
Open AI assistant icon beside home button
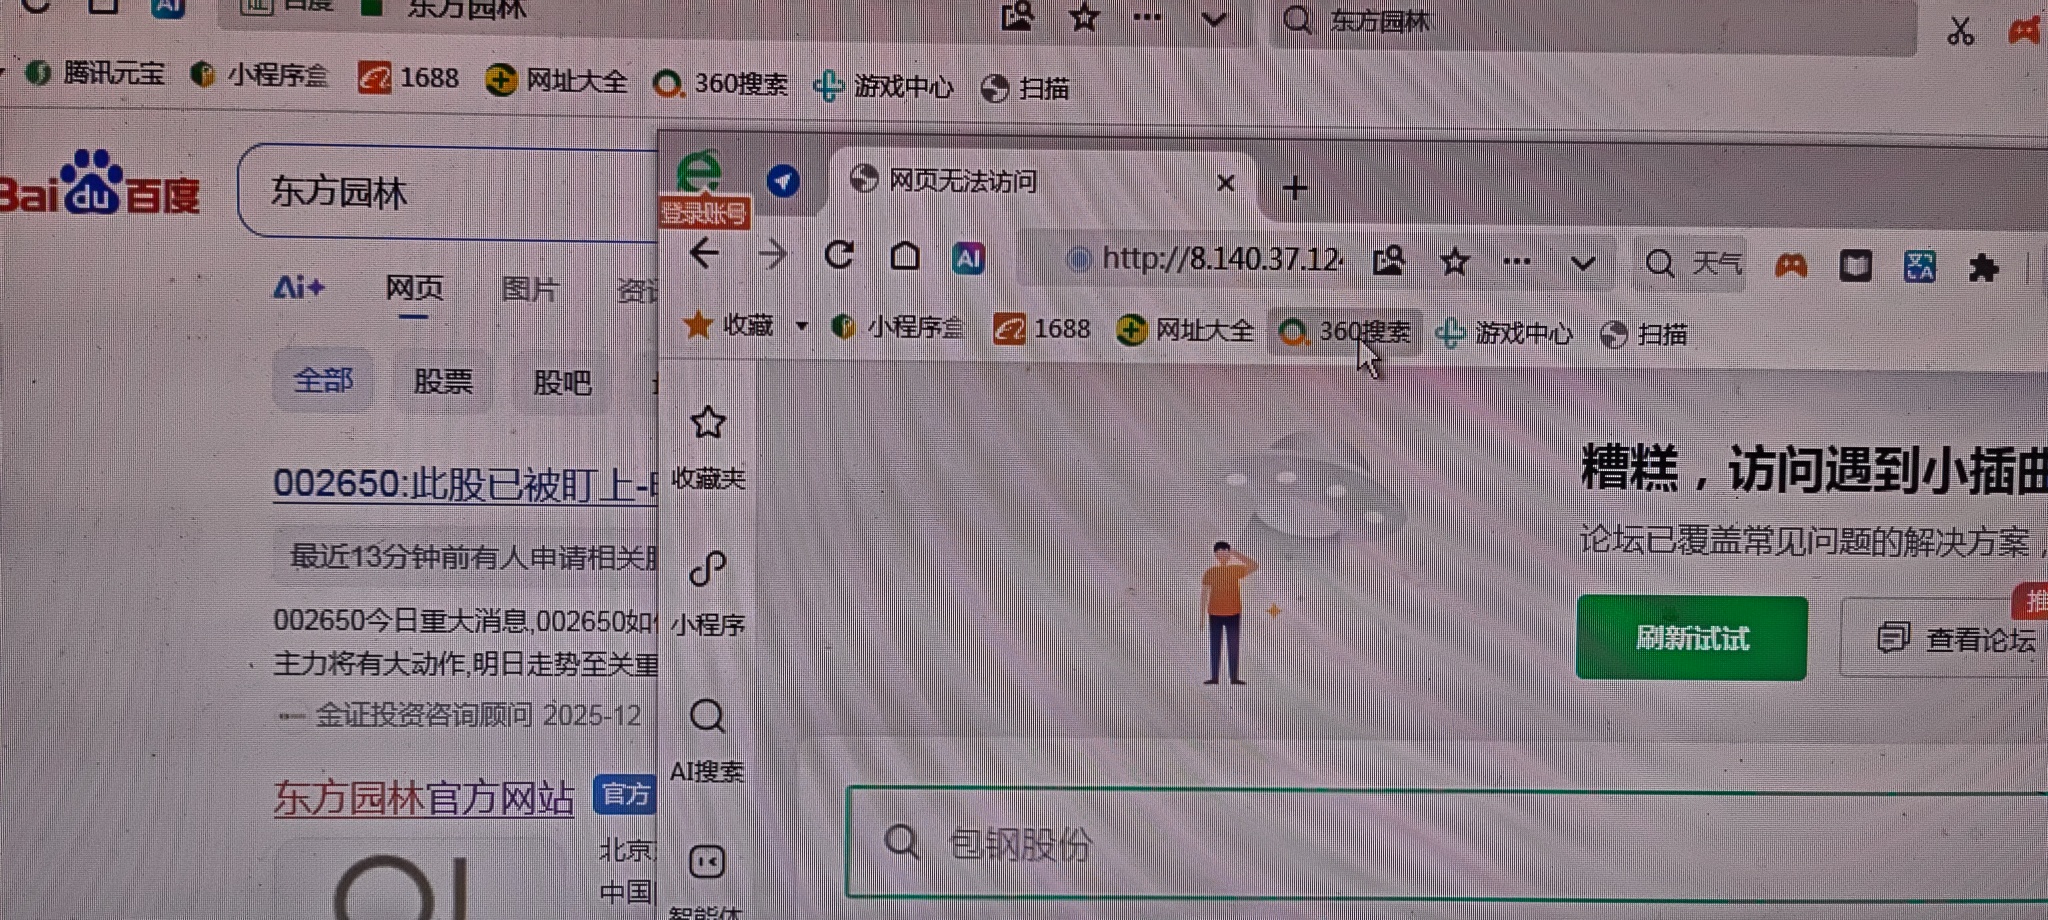click(968, 259)
